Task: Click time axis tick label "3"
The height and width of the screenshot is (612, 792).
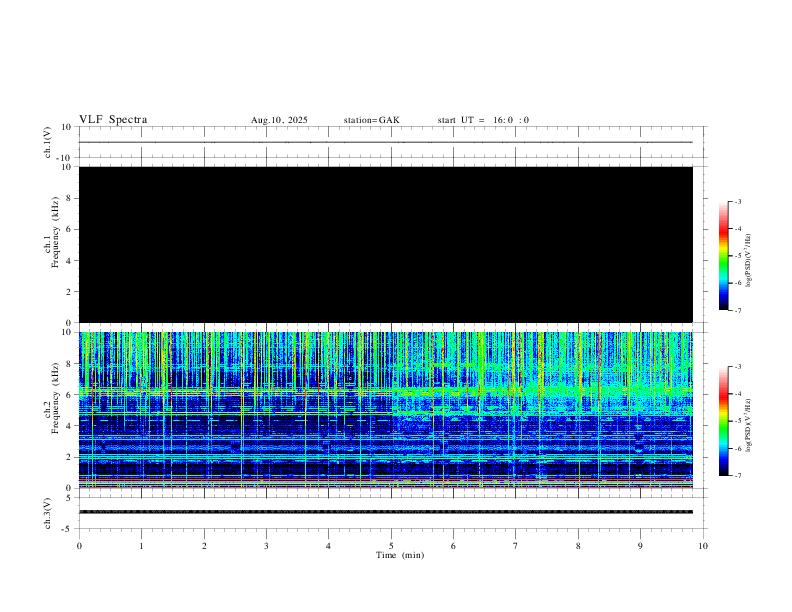Action: [266, 546]
